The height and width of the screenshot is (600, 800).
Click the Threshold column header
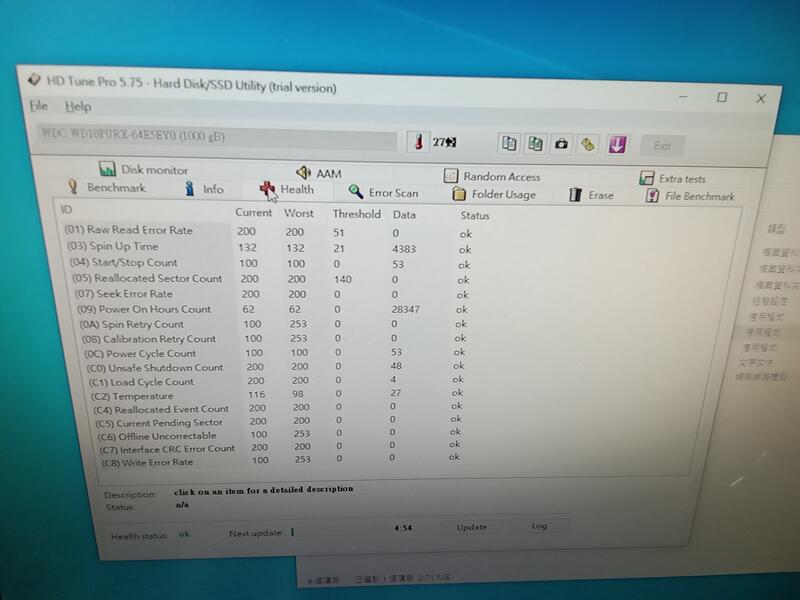pyautogui.click(x=356, y=214)
